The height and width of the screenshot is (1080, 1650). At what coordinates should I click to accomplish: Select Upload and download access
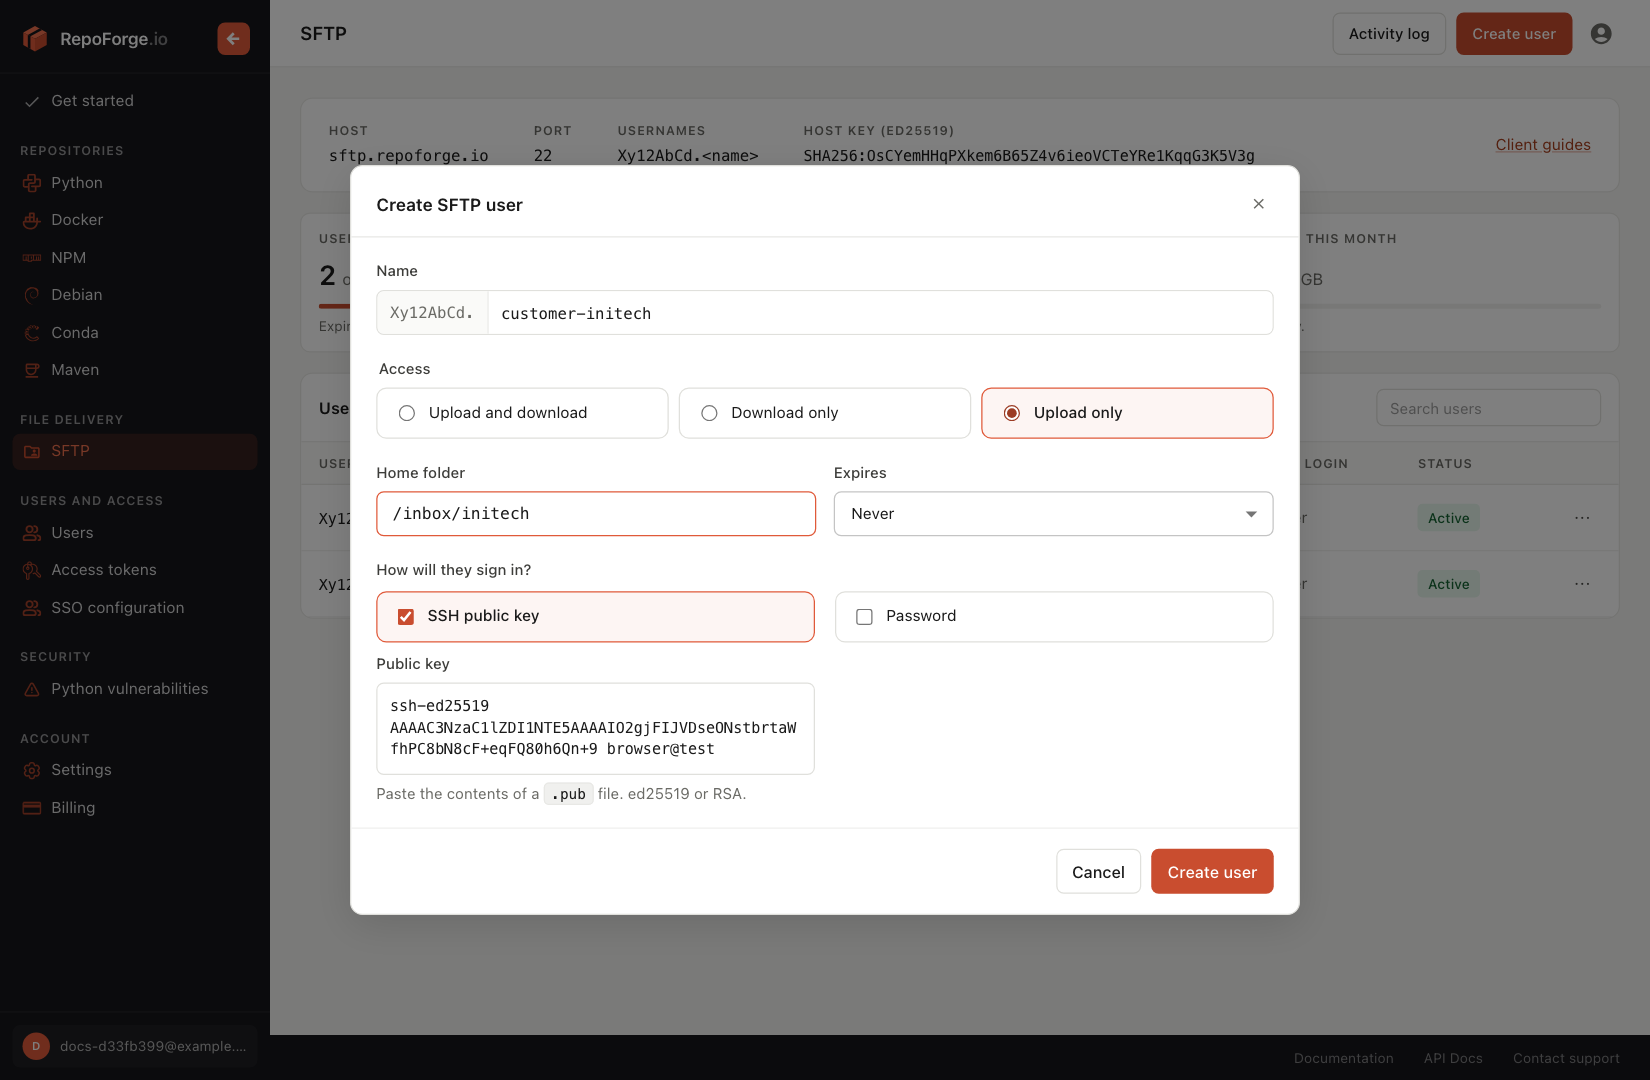point(522,413)
